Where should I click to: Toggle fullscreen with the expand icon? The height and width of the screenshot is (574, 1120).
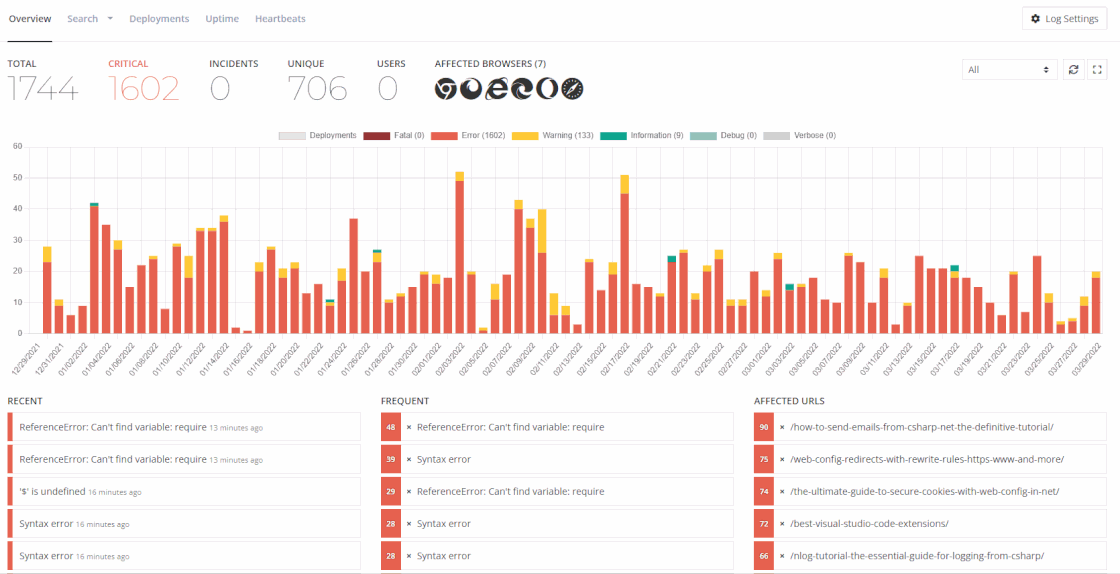[1097, 69]
